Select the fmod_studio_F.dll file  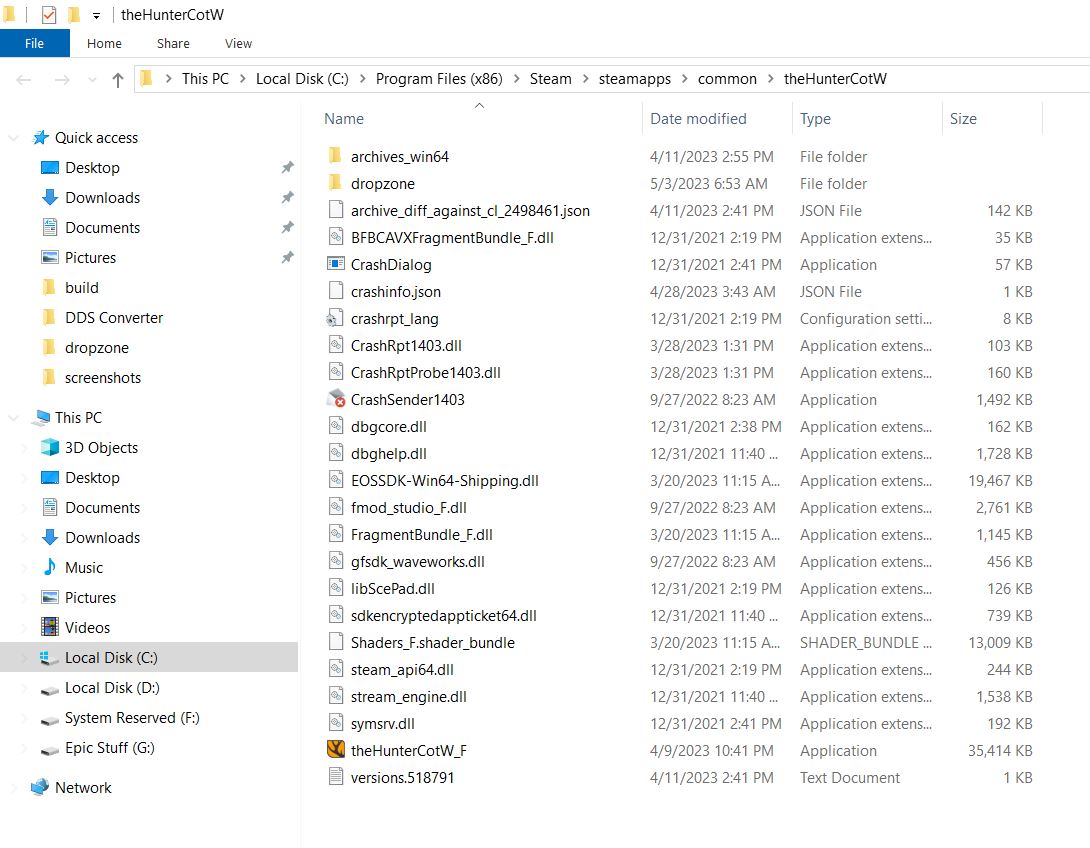pos(409,507)
